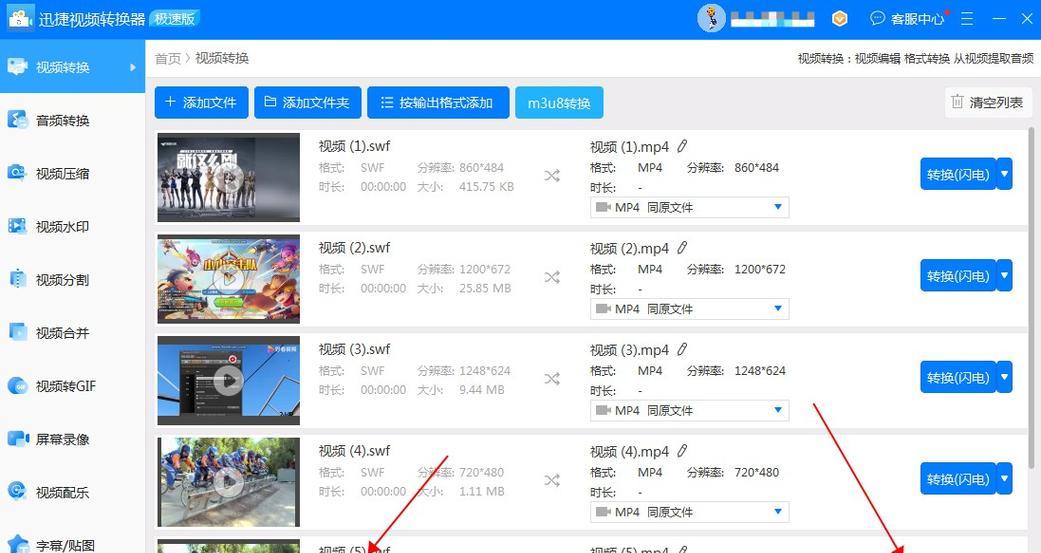Open the hamburger menu icon in title bar
This screenshot has height=553, width=1041.
click(x=967, y=19)
